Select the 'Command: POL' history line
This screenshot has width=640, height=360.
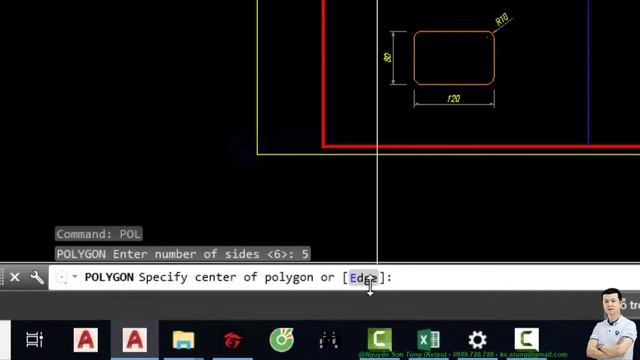98,234
